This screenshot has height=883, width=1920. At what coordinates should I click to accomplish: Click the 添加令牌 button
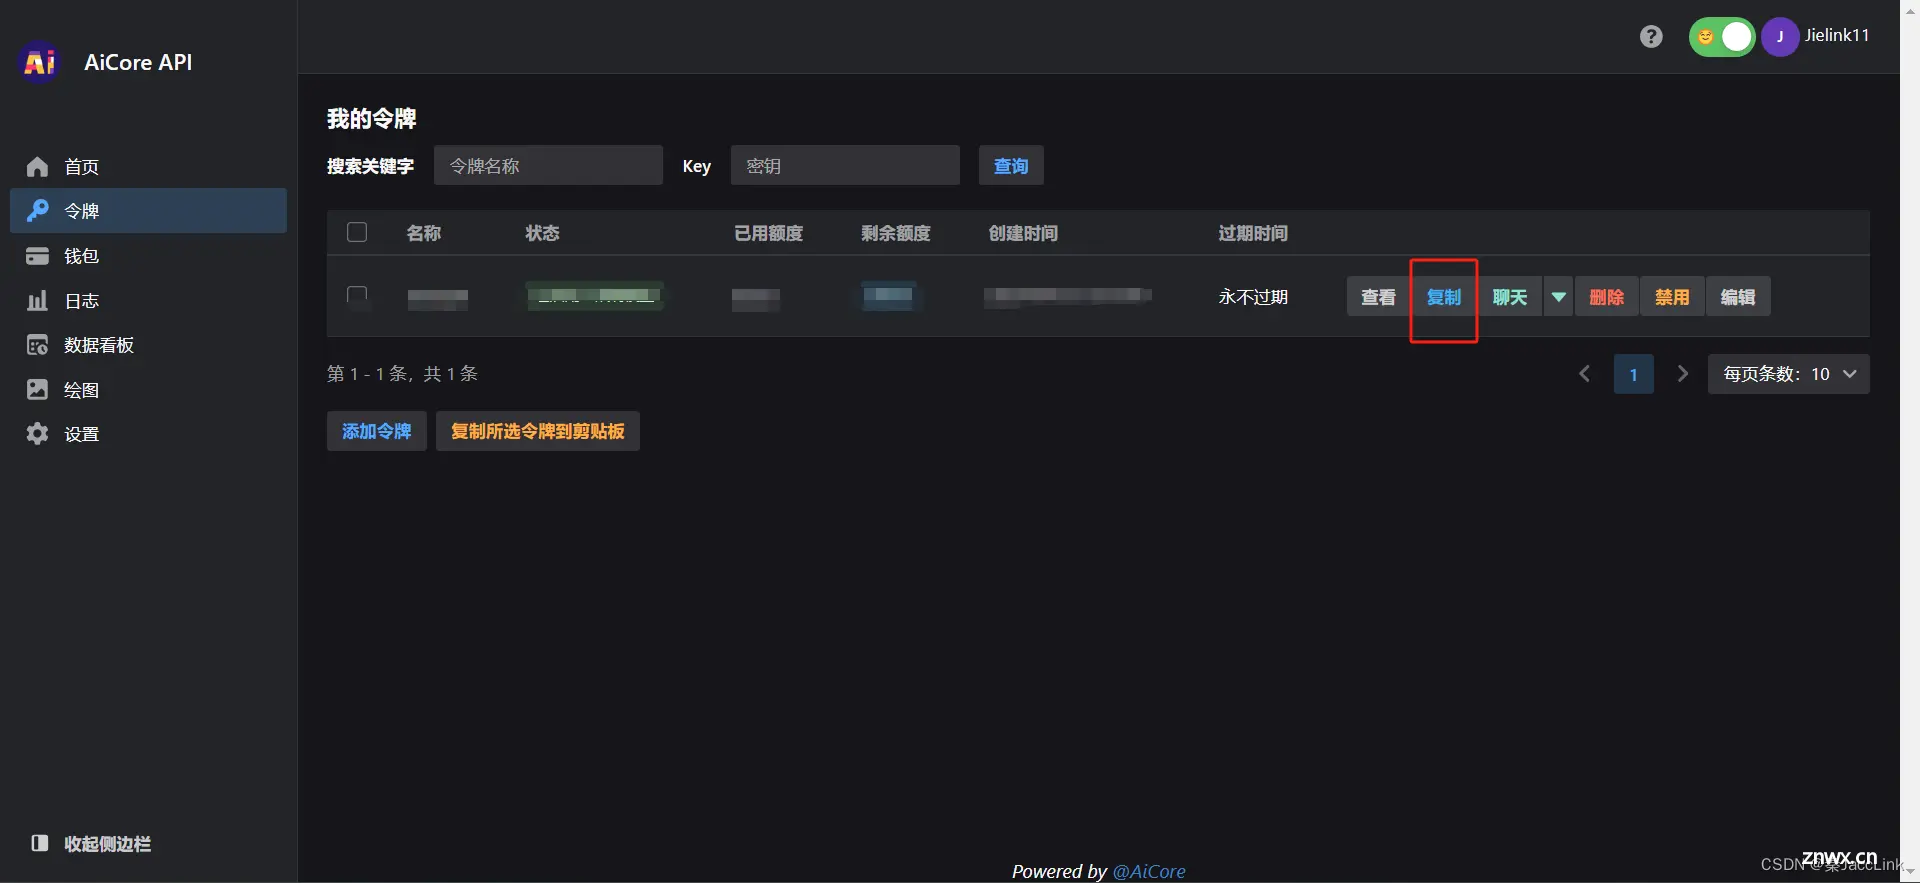tap(377, 431)
